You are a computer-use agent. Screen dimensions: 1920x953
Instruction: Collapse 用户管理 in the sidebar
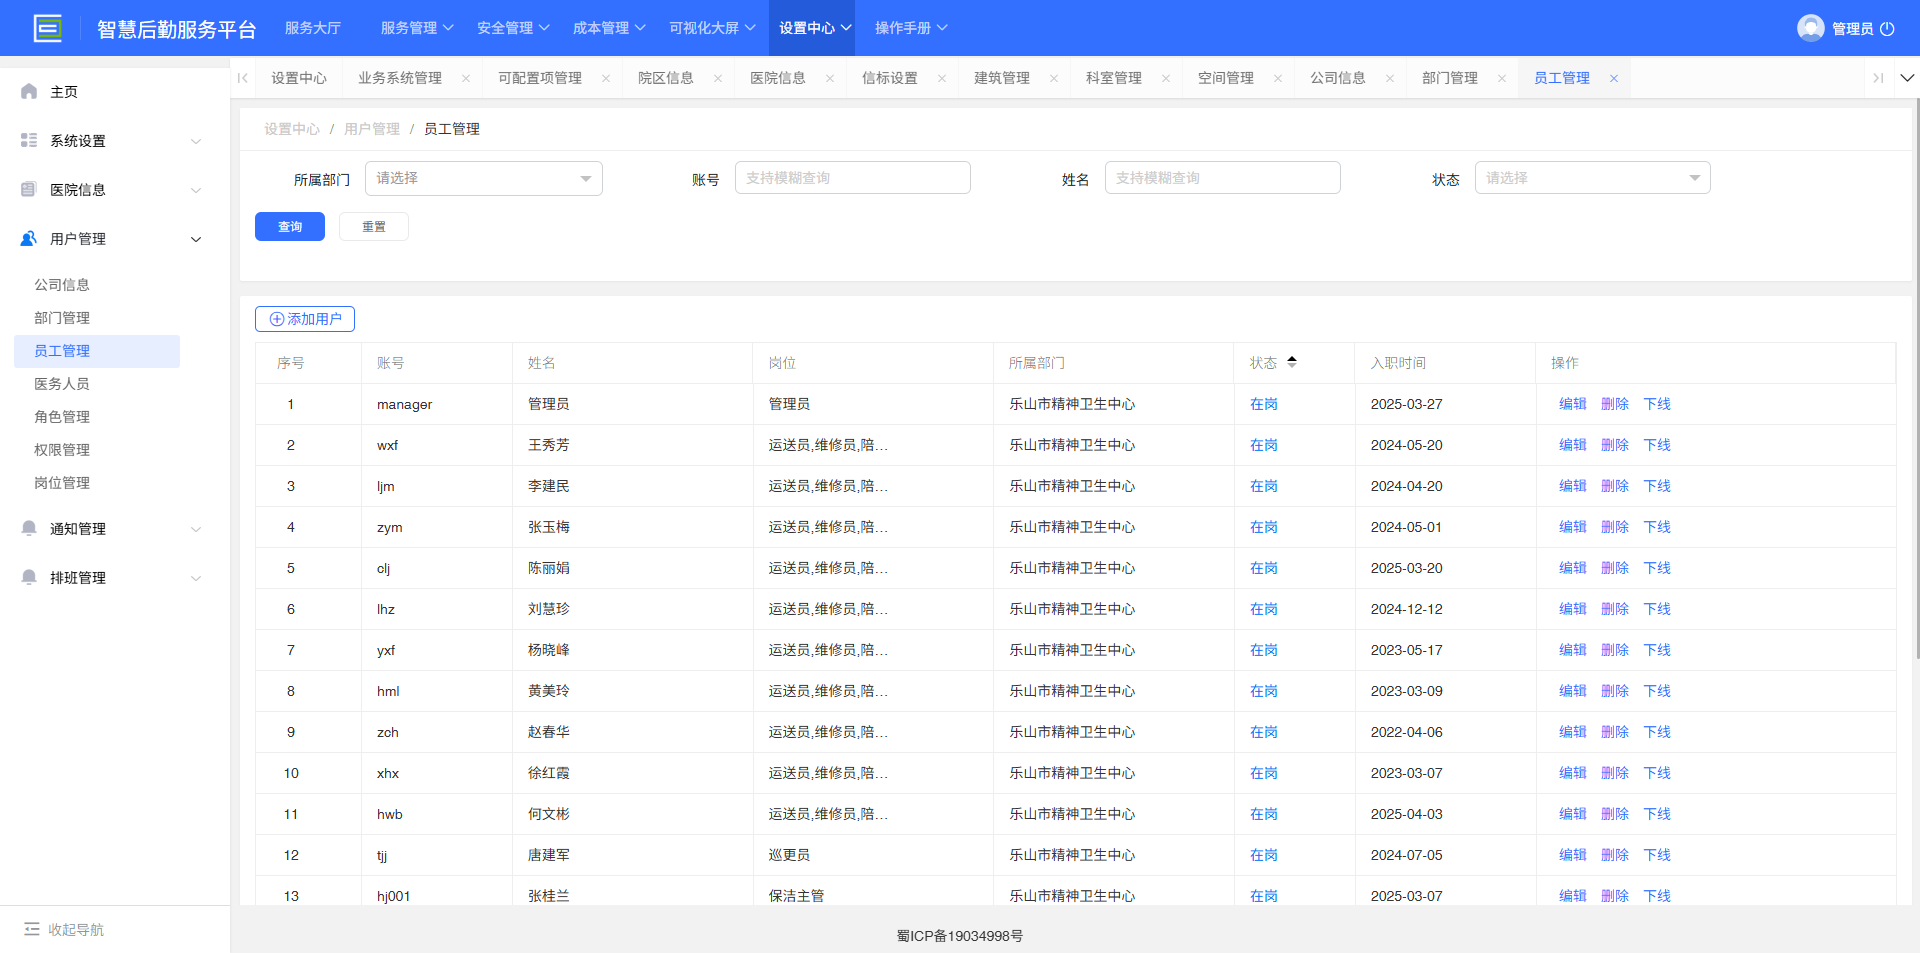point(196,239)
